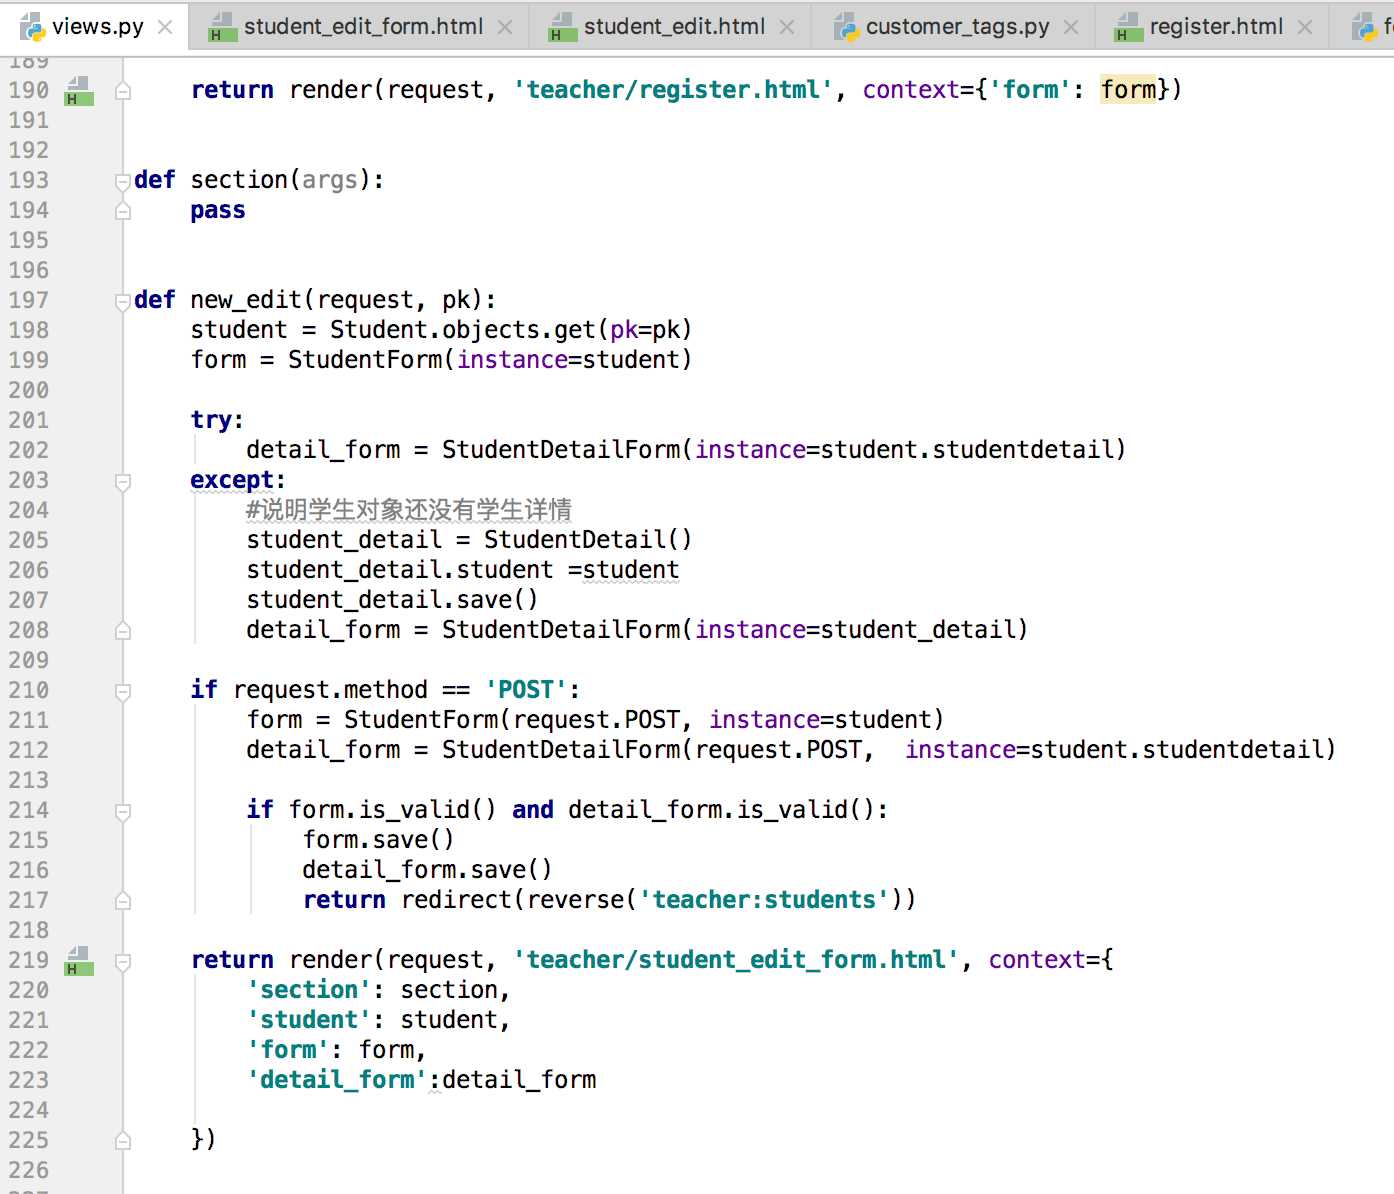Click the HTML file icon on student_edit_form.html tab
Image resolution: width=1394 pixels, height=1194 pixels.
[x=221, y=27]
